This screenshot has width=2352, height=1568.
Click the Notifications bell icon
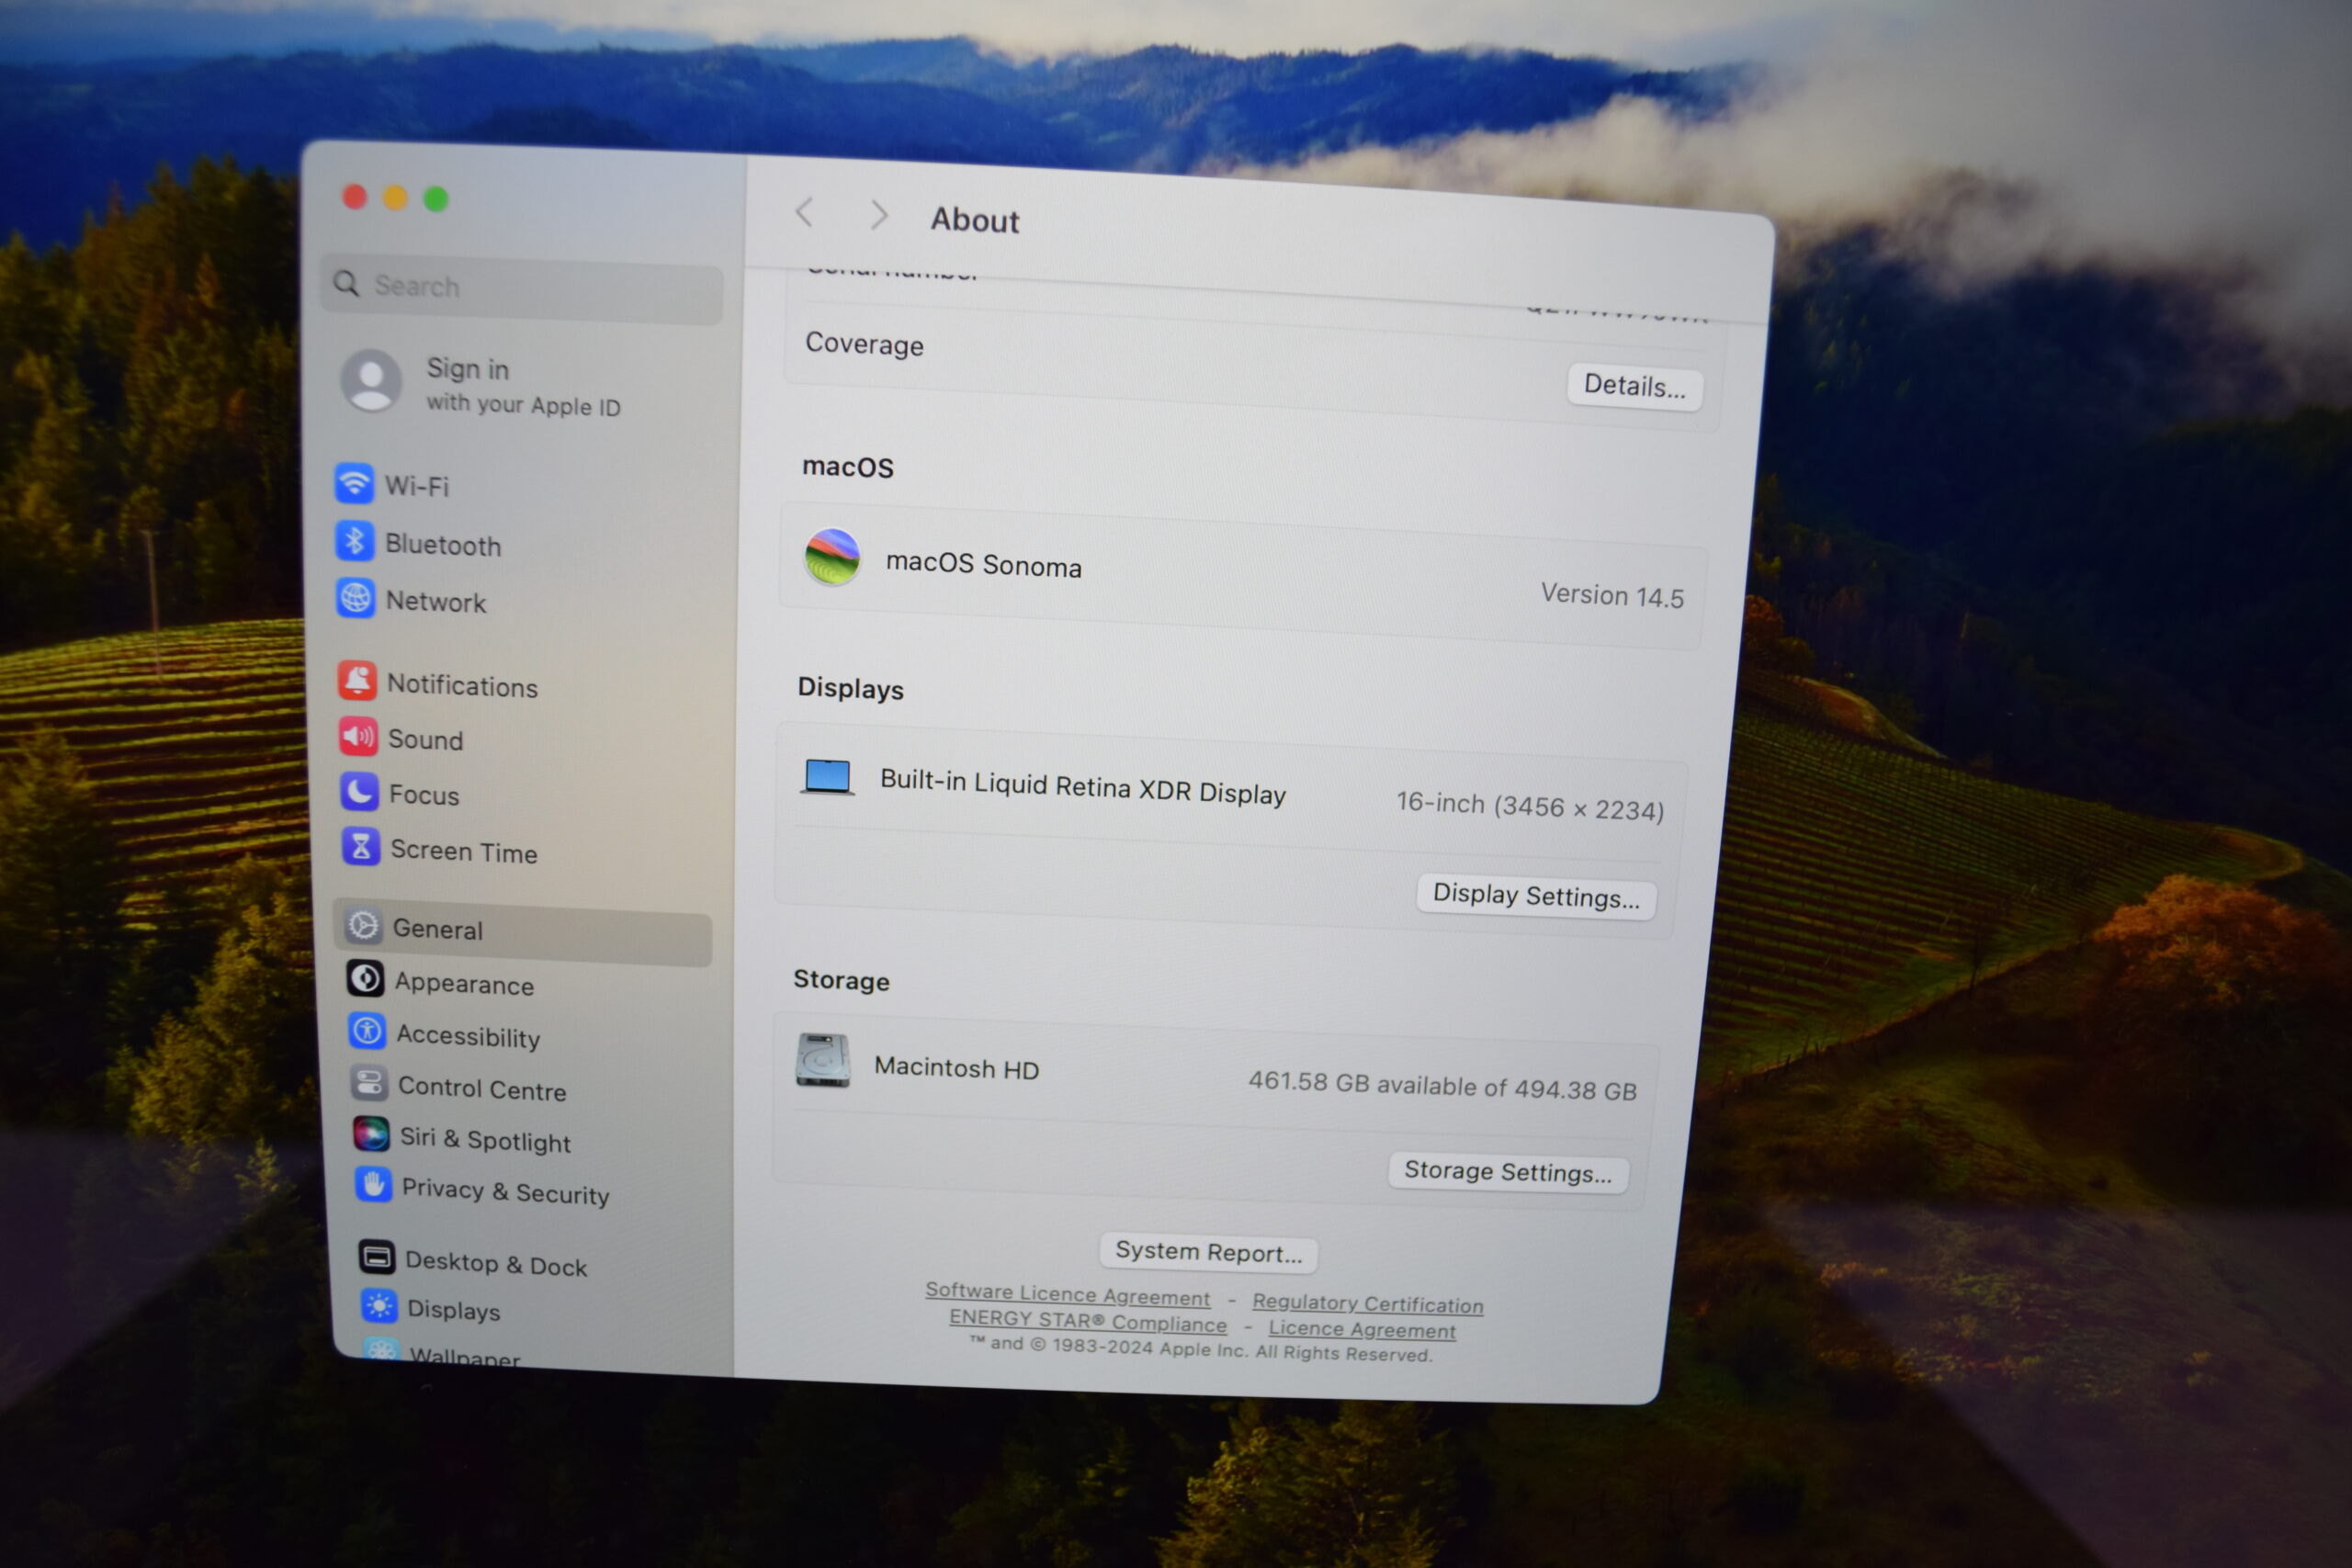(x=357, y=681)
